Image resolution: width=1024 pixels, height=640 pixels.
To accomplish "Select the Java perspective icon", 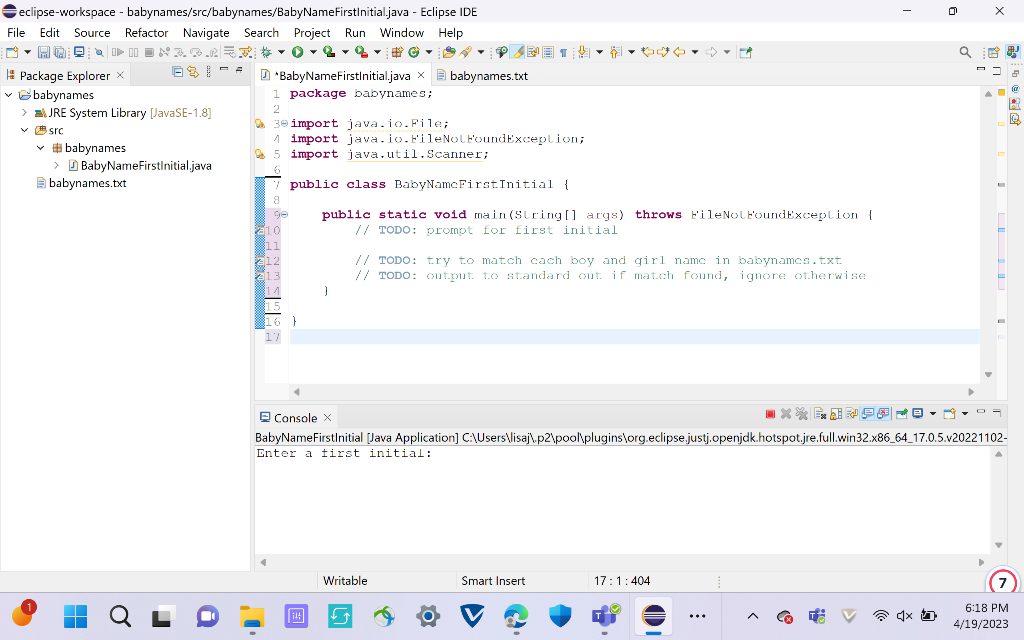I will pyautogui.click(x=1012, y=52).
